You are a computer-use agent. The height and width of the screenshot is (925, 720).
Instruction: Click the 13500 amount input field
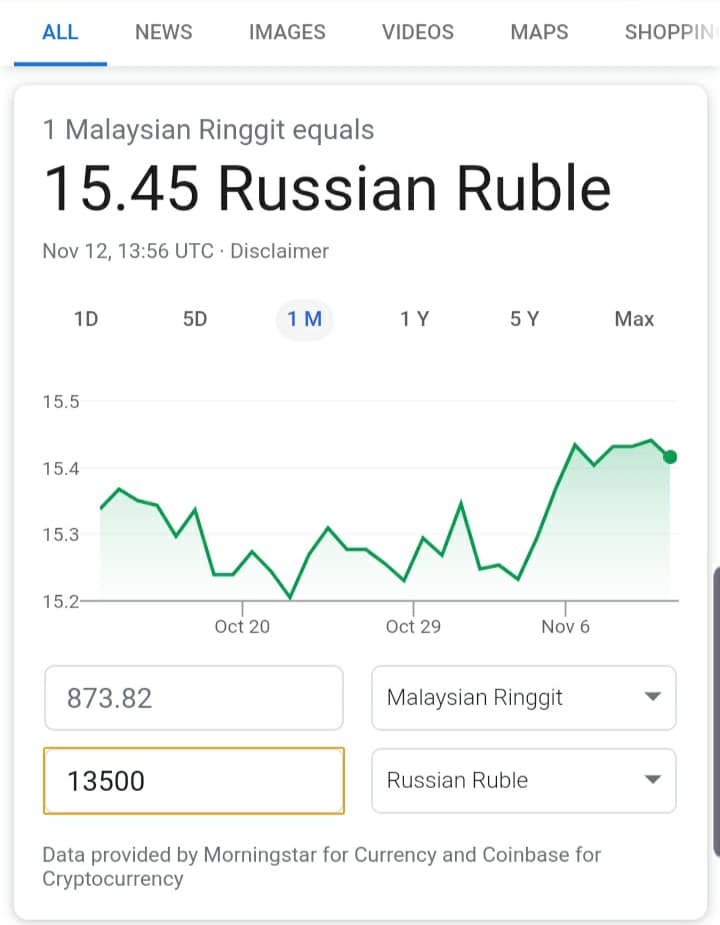point(194,781)
